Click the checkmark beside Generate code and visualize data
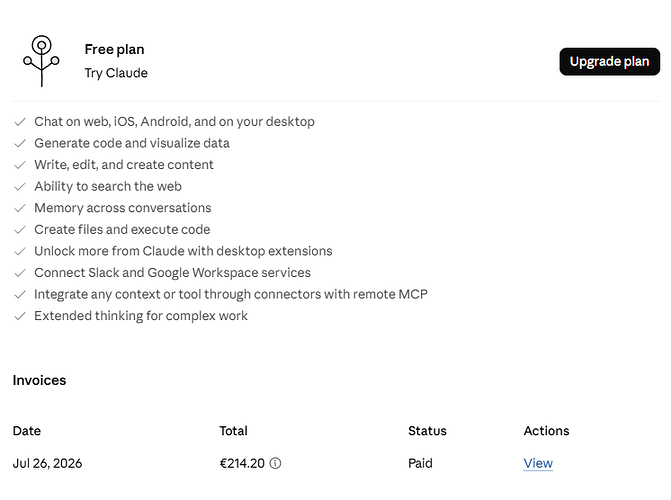 click(x=20, y=143)
